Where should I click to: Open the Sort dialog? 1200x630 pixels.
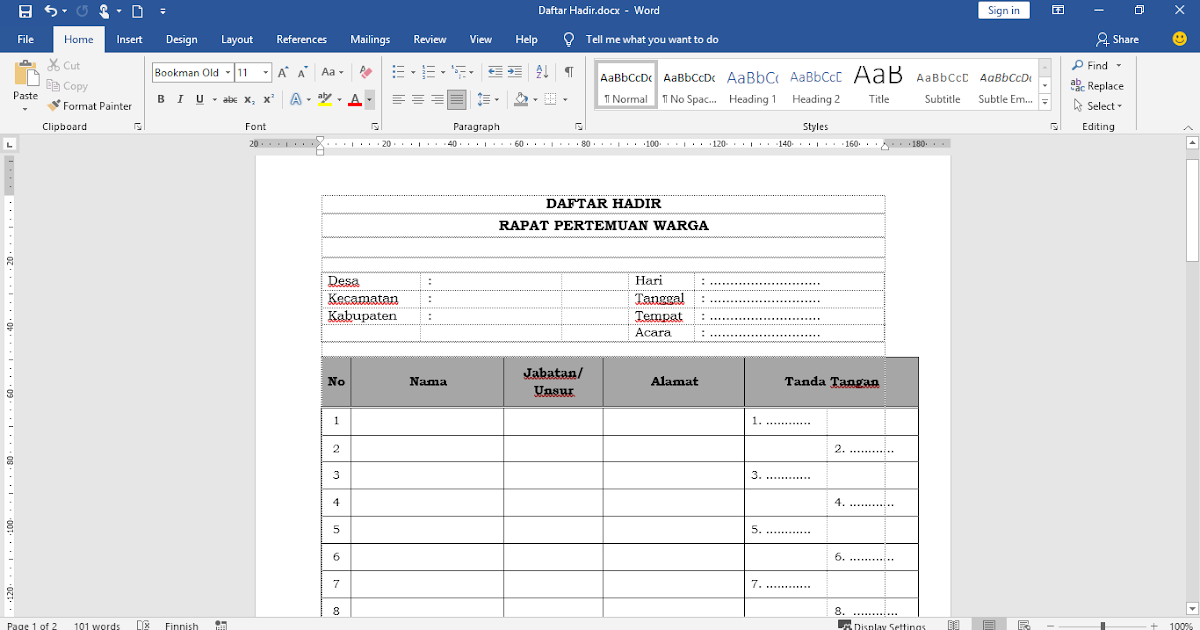(x=540, y=70)
